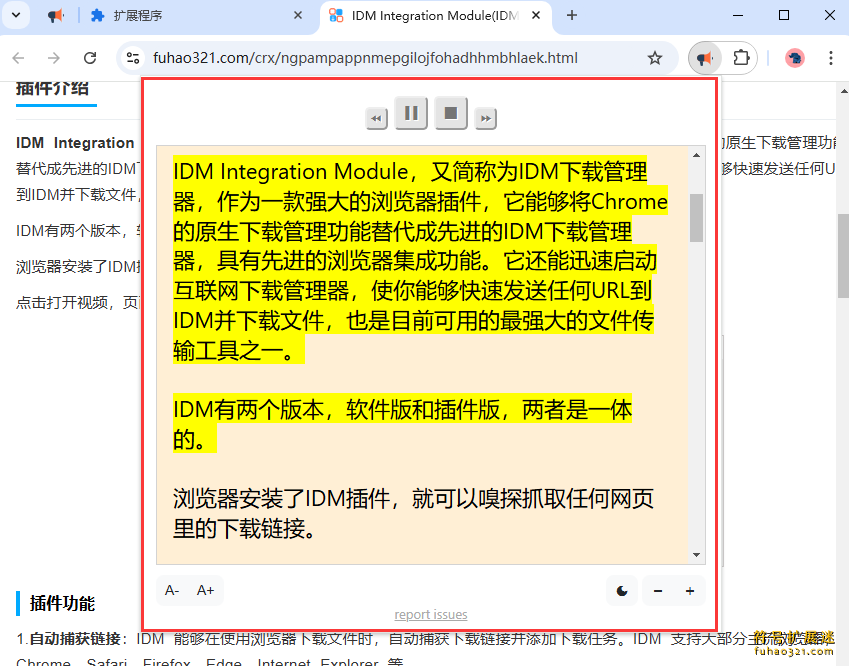
Task: Switch to the 扩展程序 tab
Action: tap(194, 16)
